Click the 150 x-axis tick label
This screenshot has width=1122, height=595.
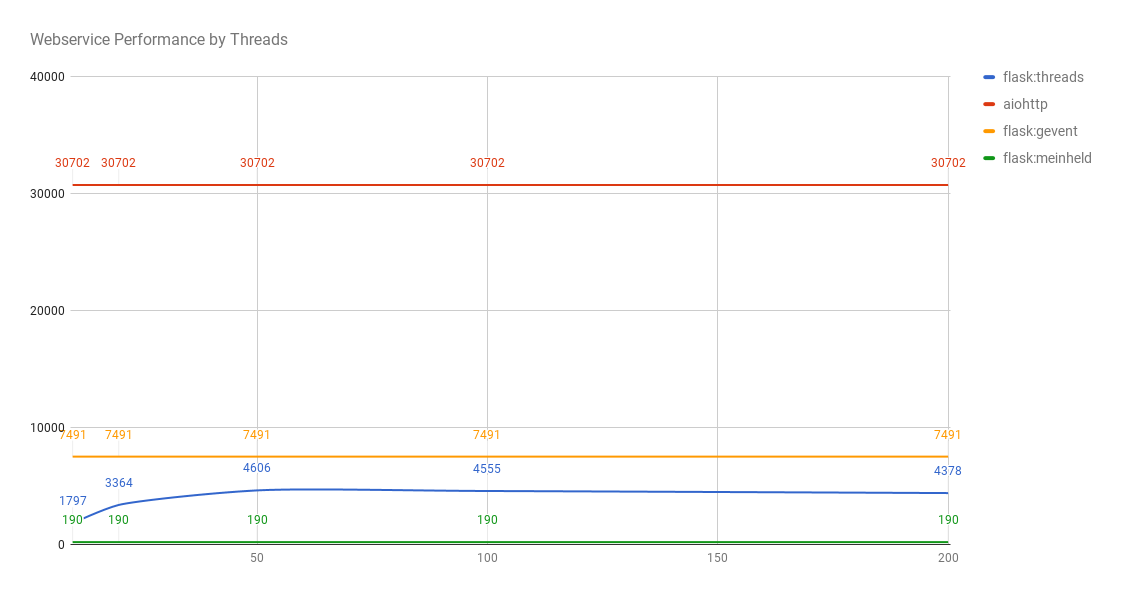(x=718, y=558)
